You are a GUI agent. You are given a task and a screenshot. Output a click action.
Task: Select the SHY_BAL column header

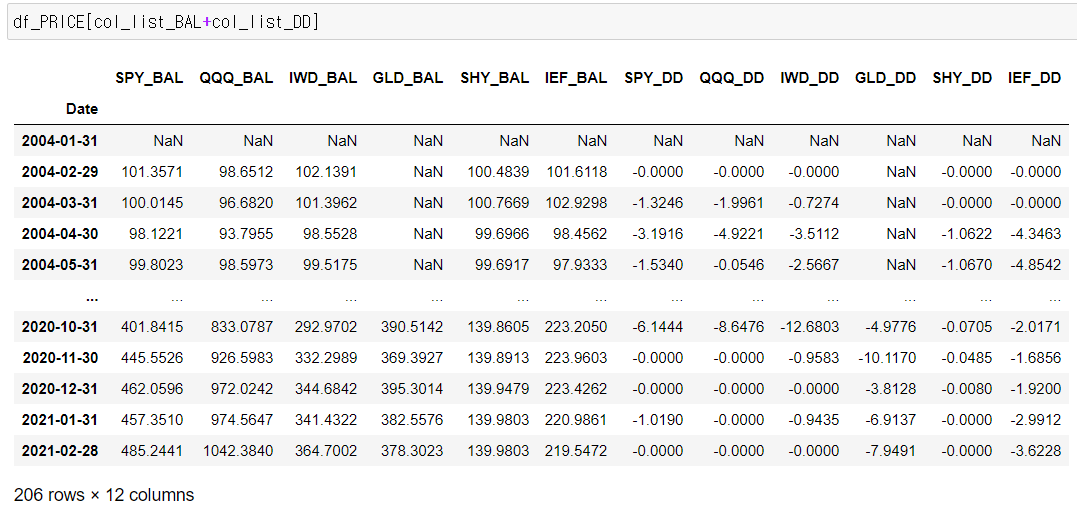(x=495, y=78)
